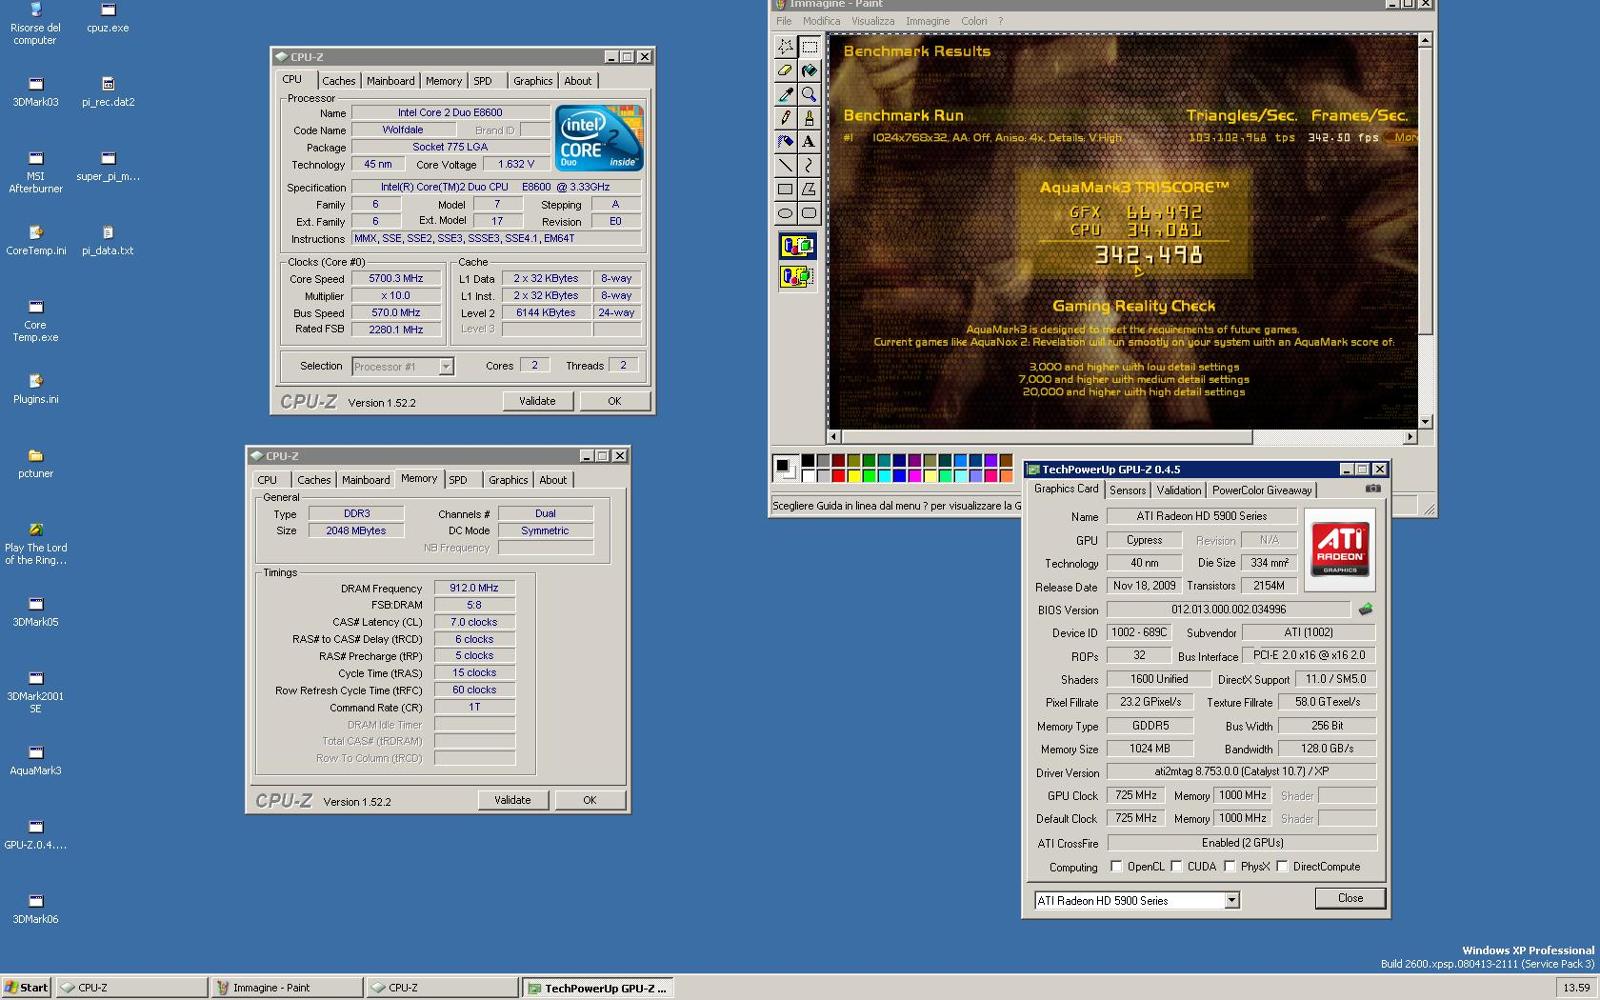Open the Graphics tab in top CPU-Z
Image resolution: width=1600 pixels, height=1000 pixels.
click(532, 81)
